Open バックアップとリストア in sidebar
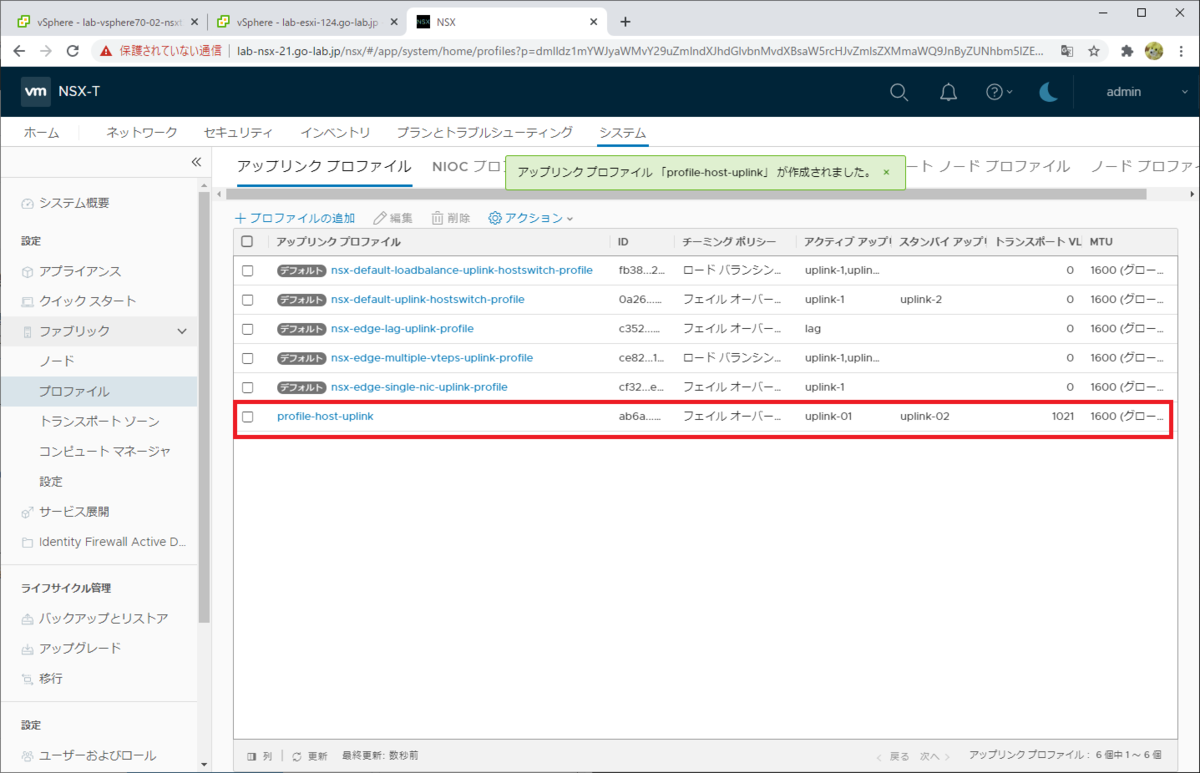Image resolution: width=1200 pixels, height=773 pixels. pos(103,618)
